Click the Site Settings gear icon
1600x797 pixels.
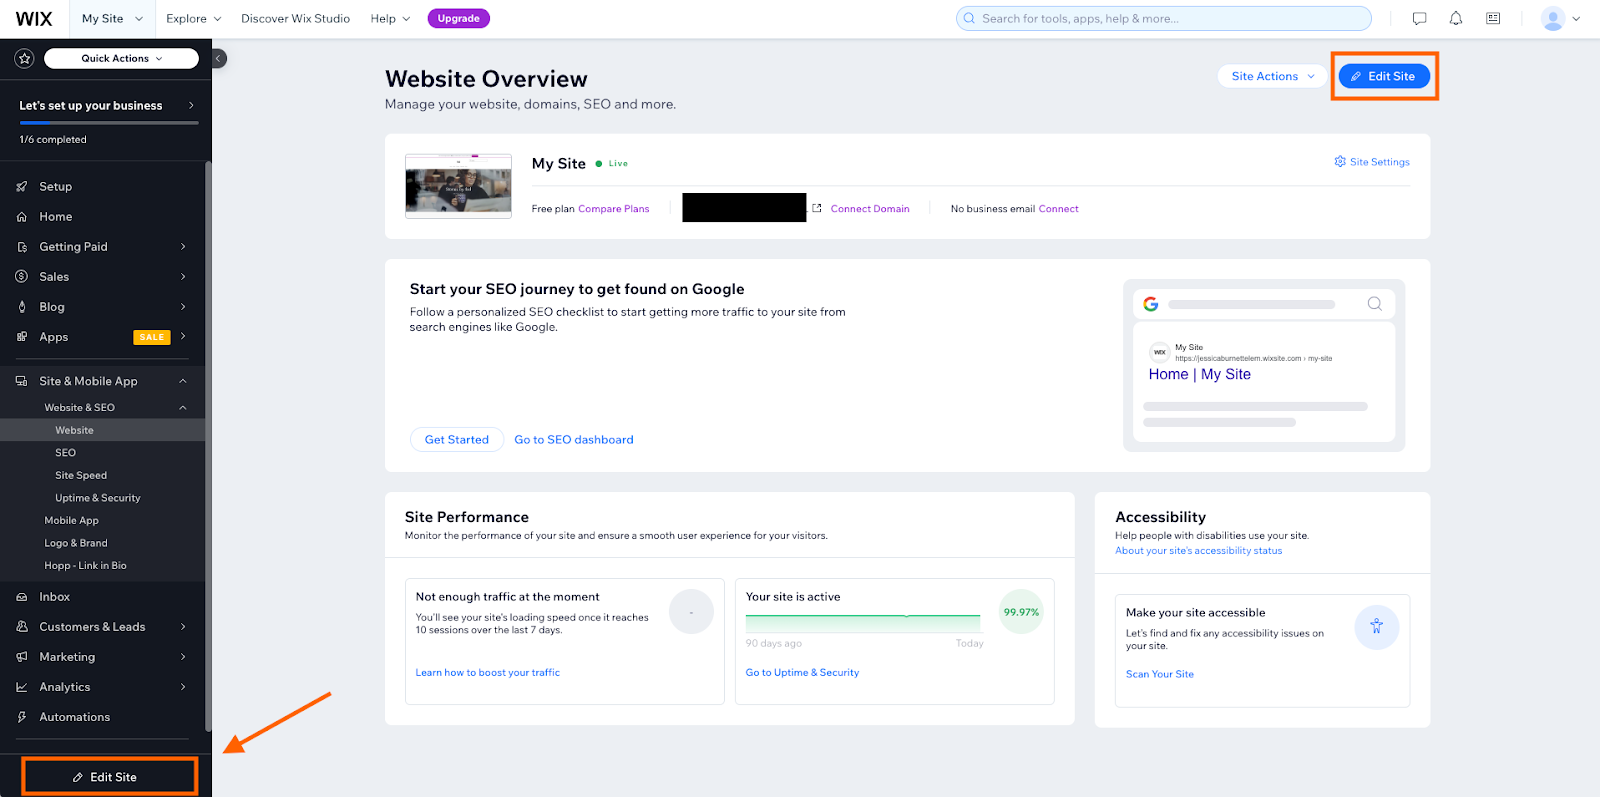click(x=1340, y=162)
